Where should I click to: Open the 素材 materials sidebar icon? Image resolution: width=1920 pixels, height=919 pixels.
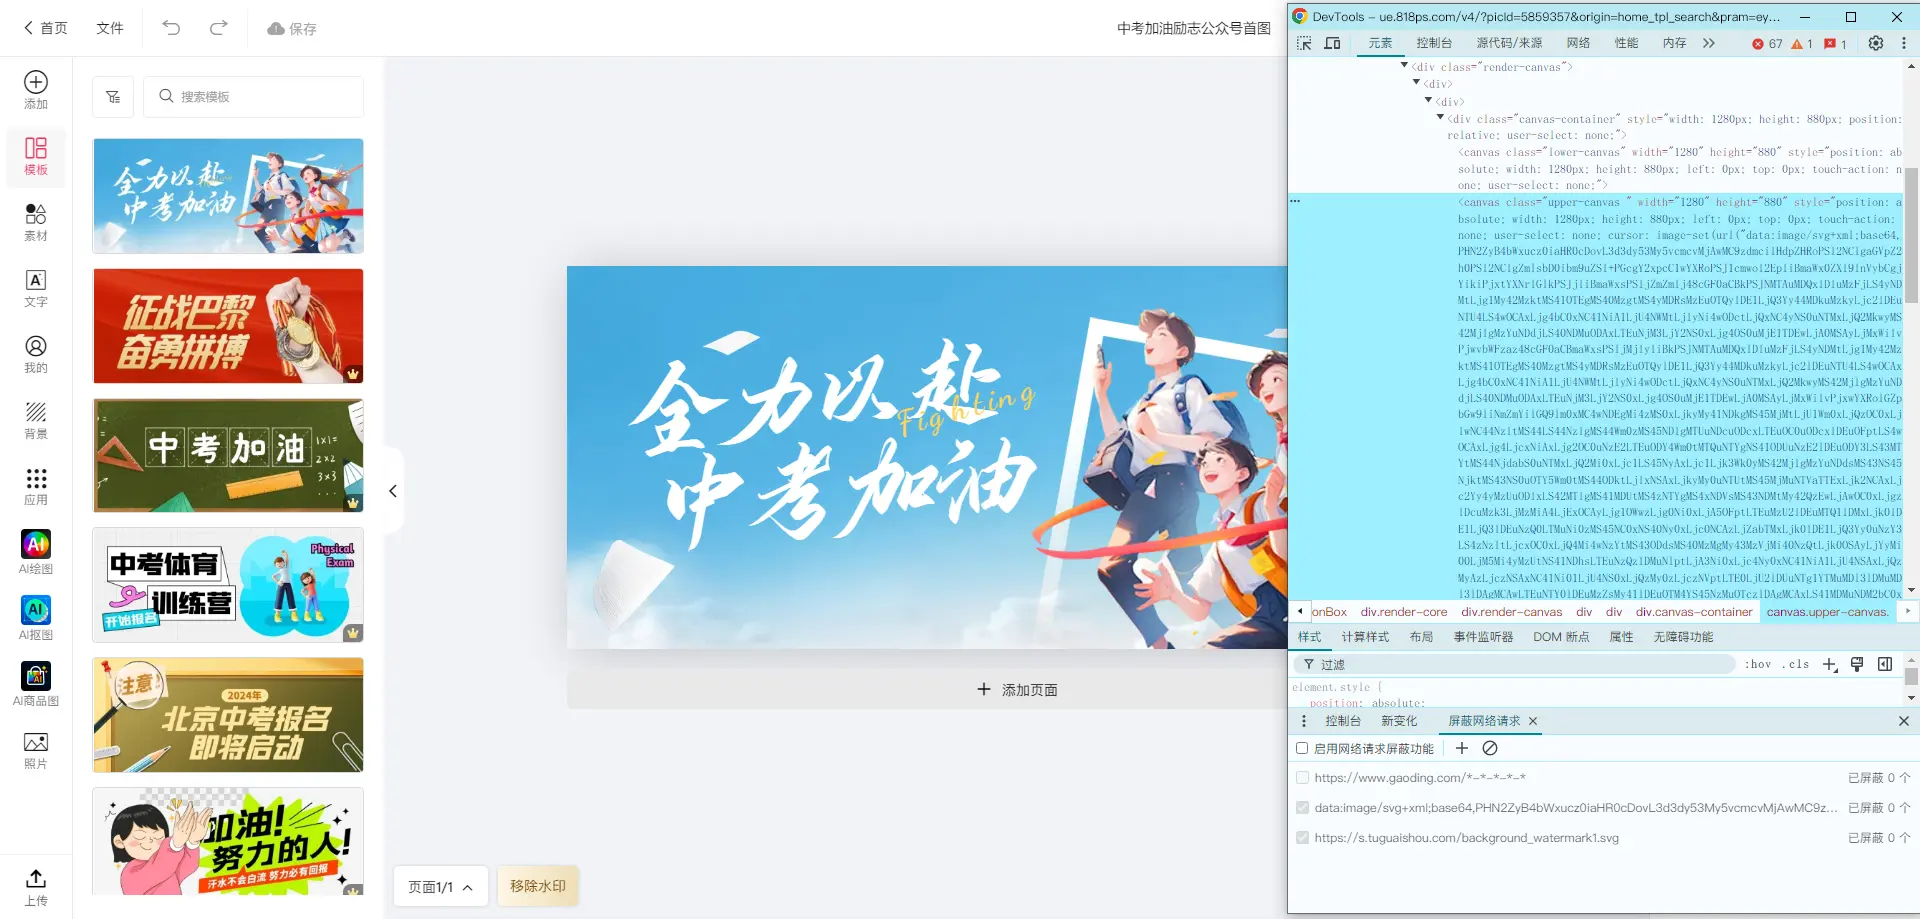(x=36, y=222)
